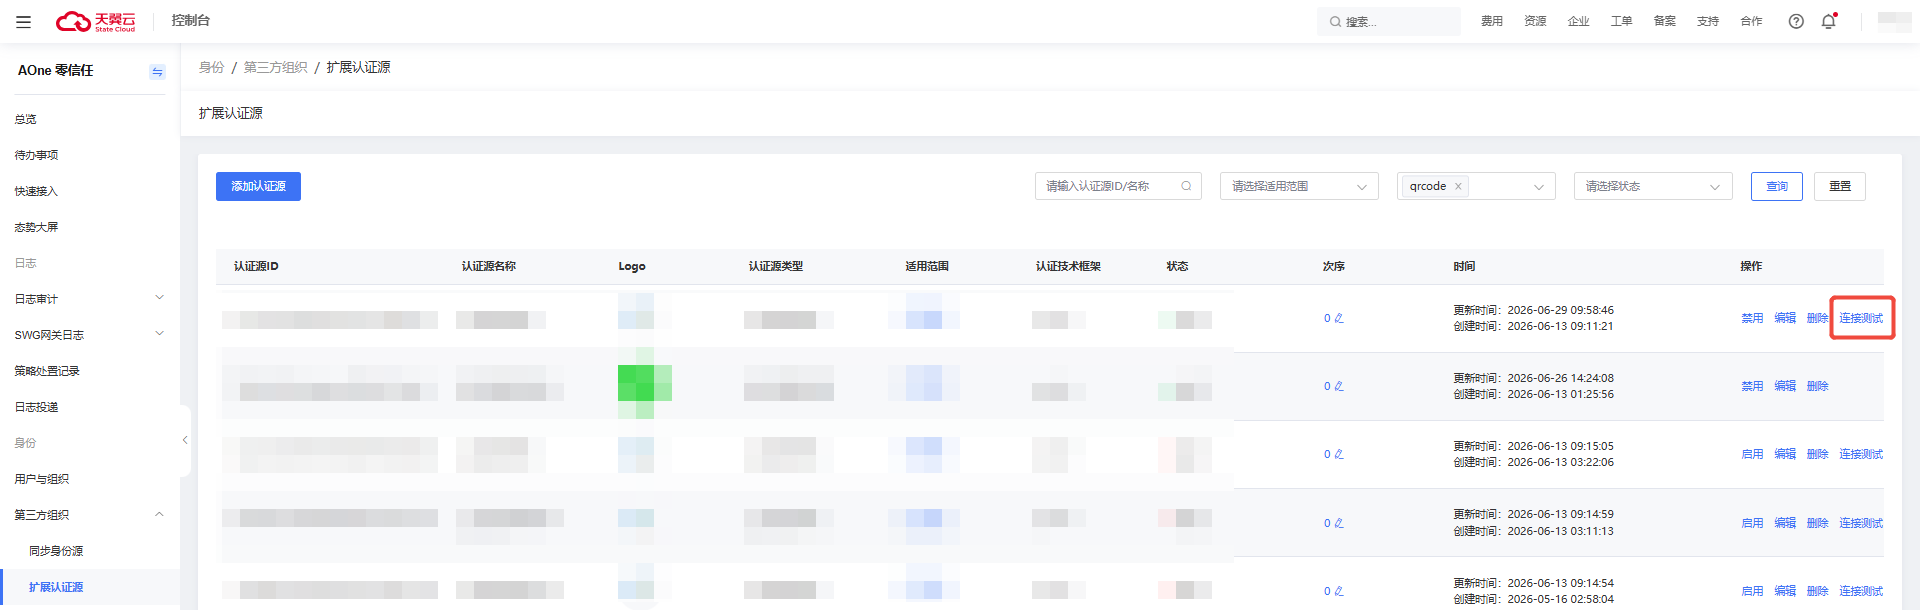Open the 请选择状态 dropdown
Viewport: 1920px width, 610px height.
pos(1653,186)
